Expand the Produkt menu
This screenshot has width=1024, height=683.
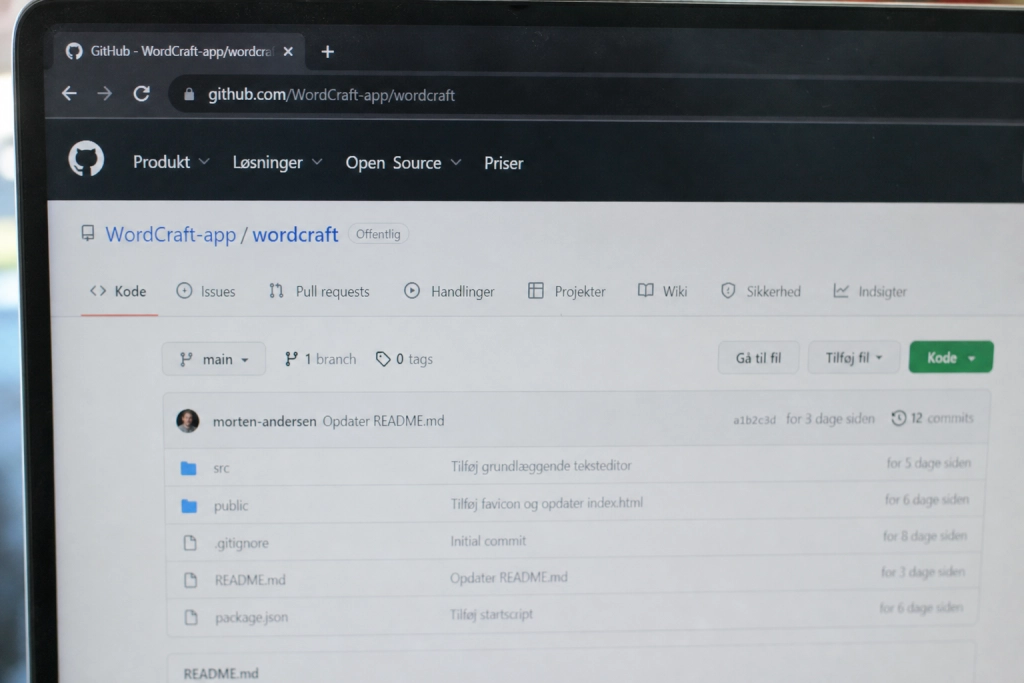171,162
